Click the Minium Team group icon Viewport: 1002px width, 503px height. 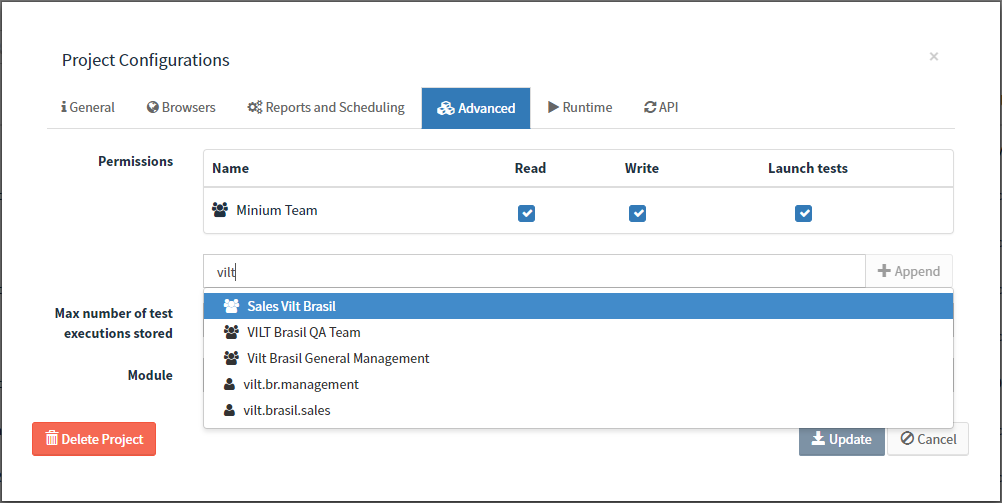[220, 210]
